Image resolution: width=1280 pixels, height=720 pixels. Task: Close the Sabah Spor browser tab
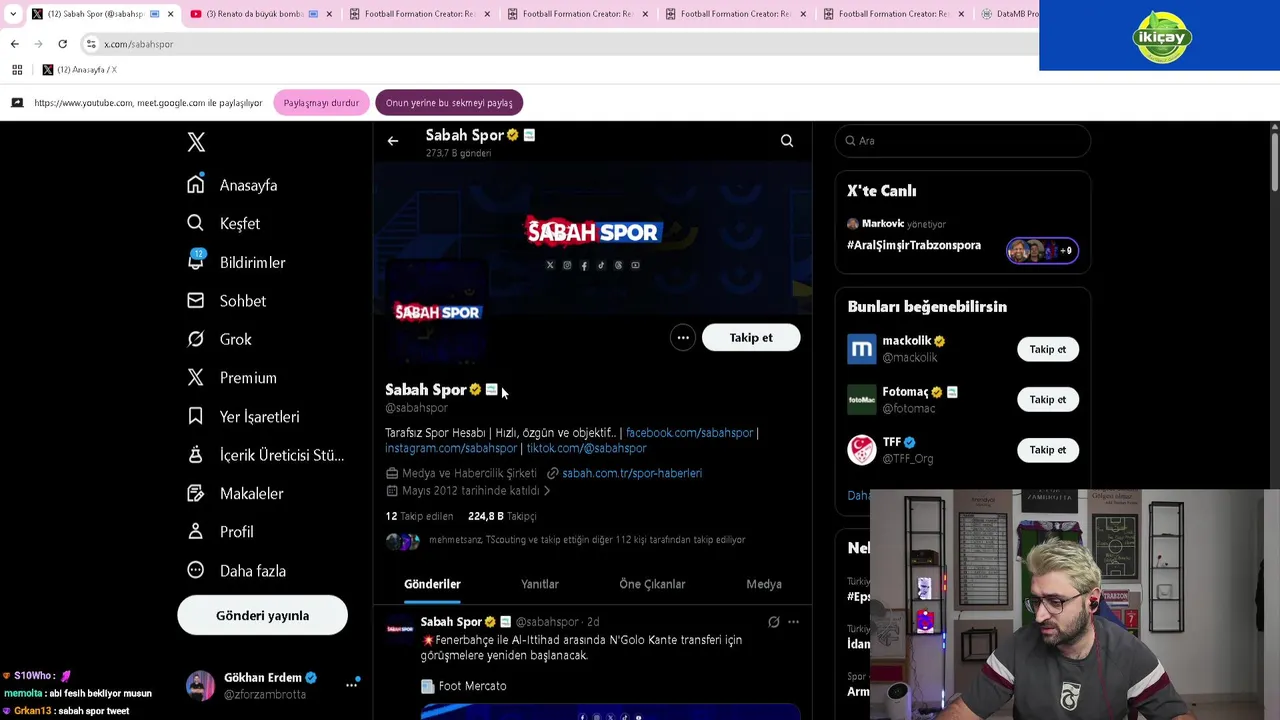click(170, 14)
